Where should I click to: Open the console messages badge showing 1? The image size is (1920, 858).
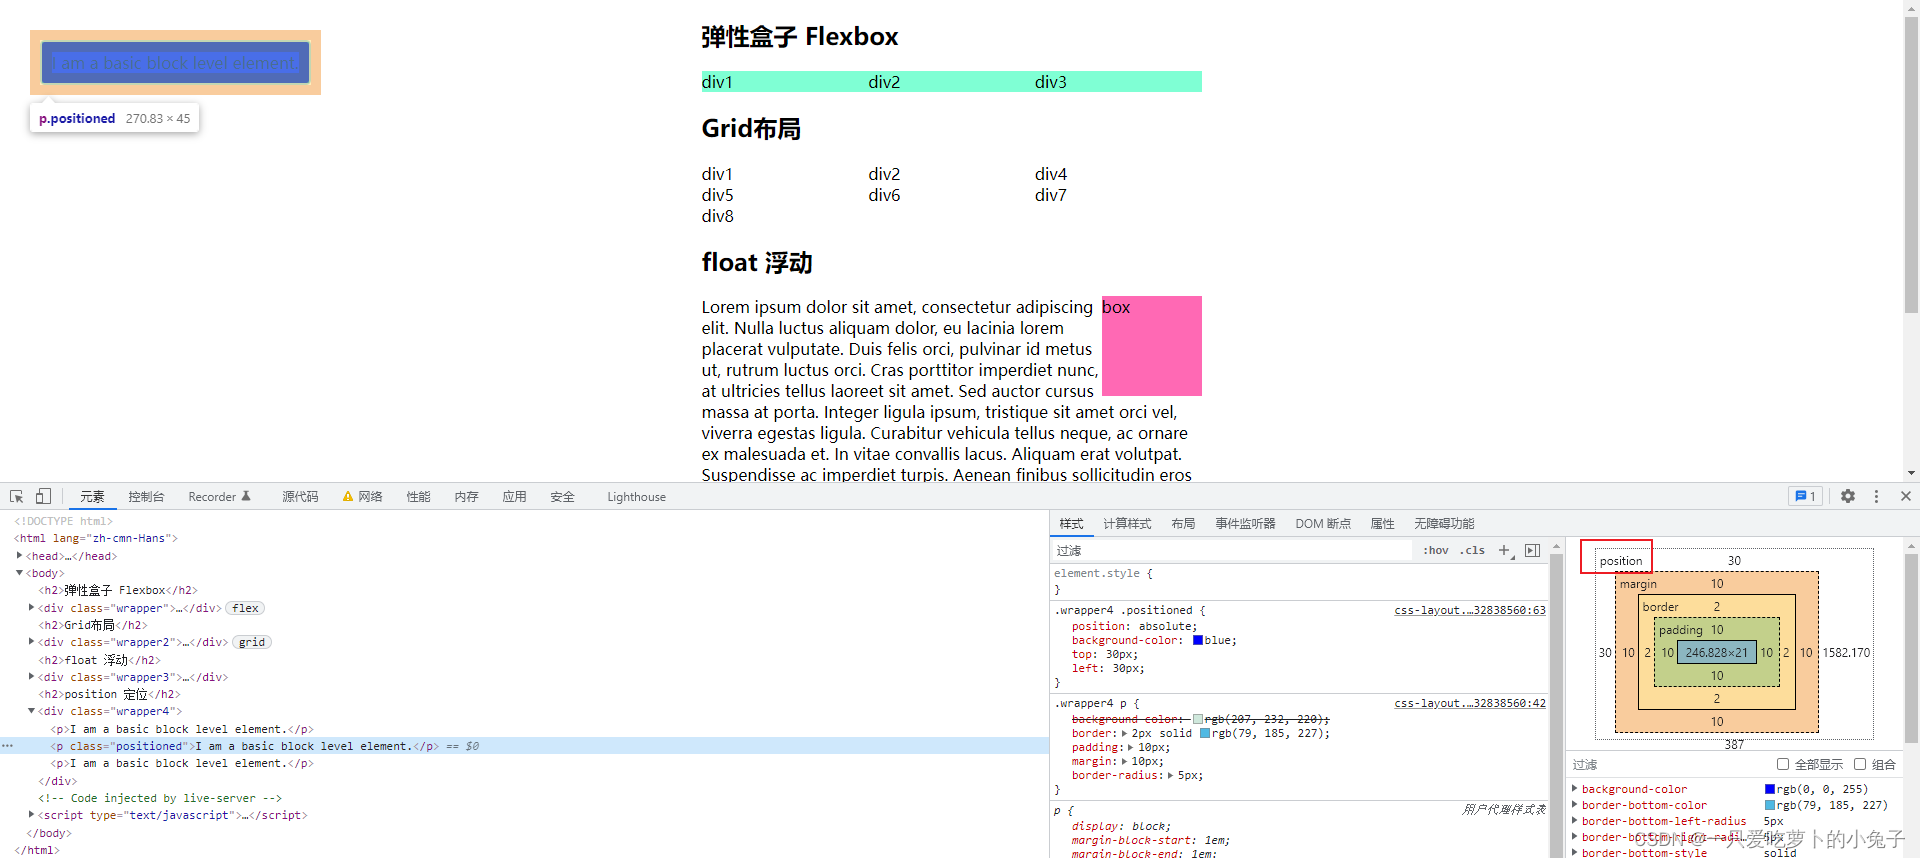pyautogui.click(x=1805, y=496)
